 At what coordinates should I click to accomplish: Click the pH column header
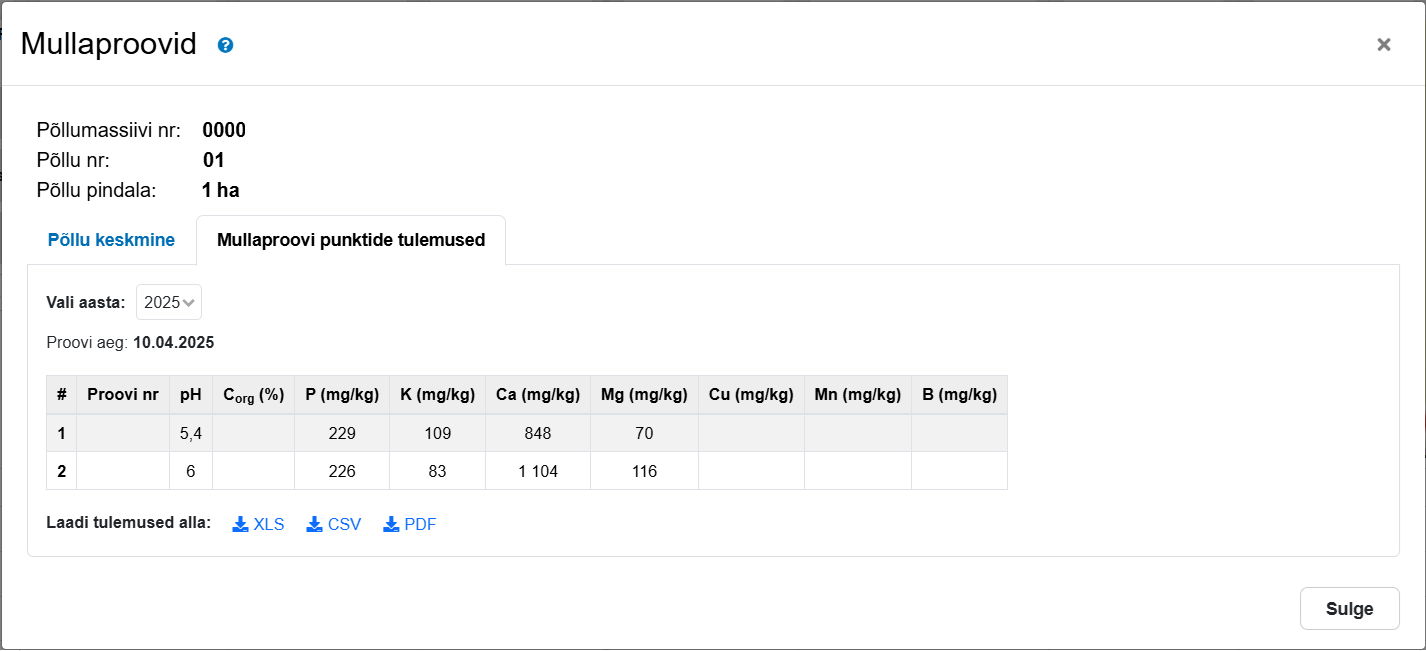pyautogui.click(x=191, y=395)
